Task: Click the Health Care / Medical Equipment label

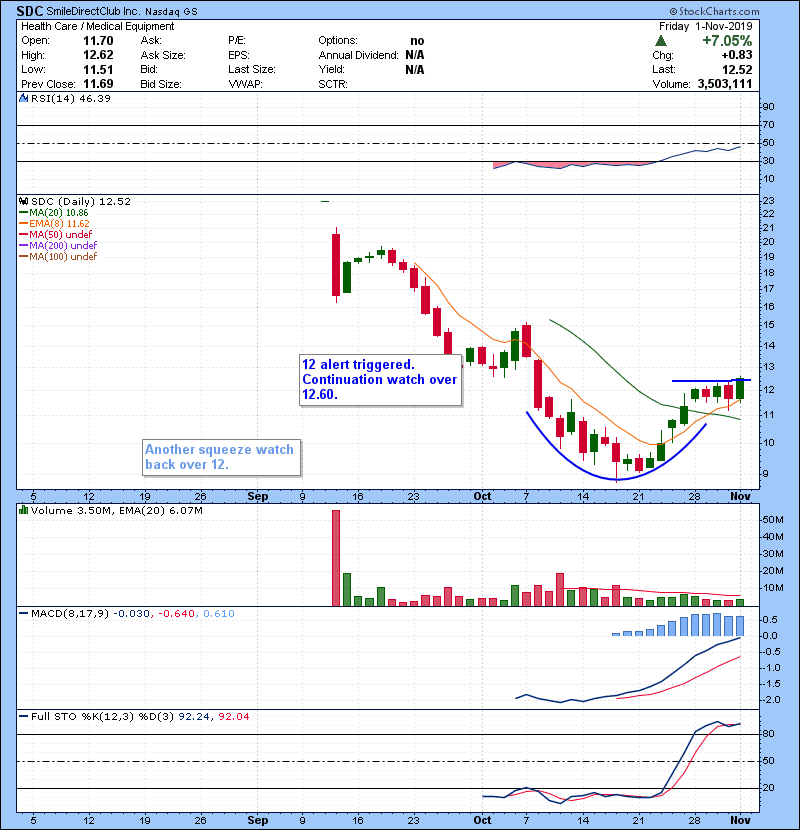Action: pyautogui.click(x=97, y=26)
